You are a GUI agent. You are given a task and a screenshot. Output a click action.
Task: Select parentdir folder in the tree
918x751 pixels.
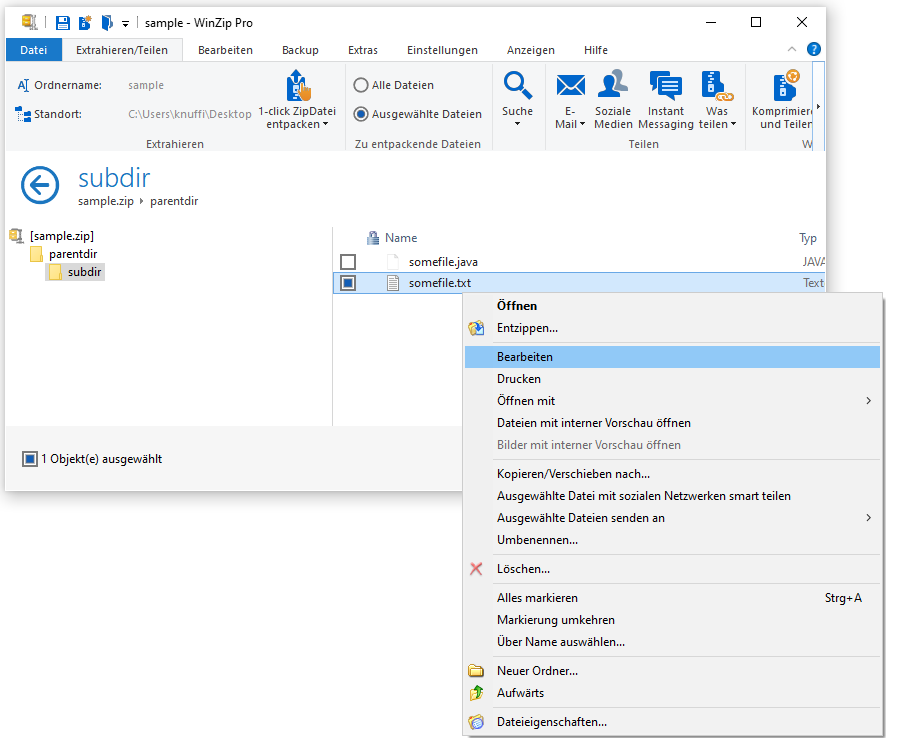[73, 254]
